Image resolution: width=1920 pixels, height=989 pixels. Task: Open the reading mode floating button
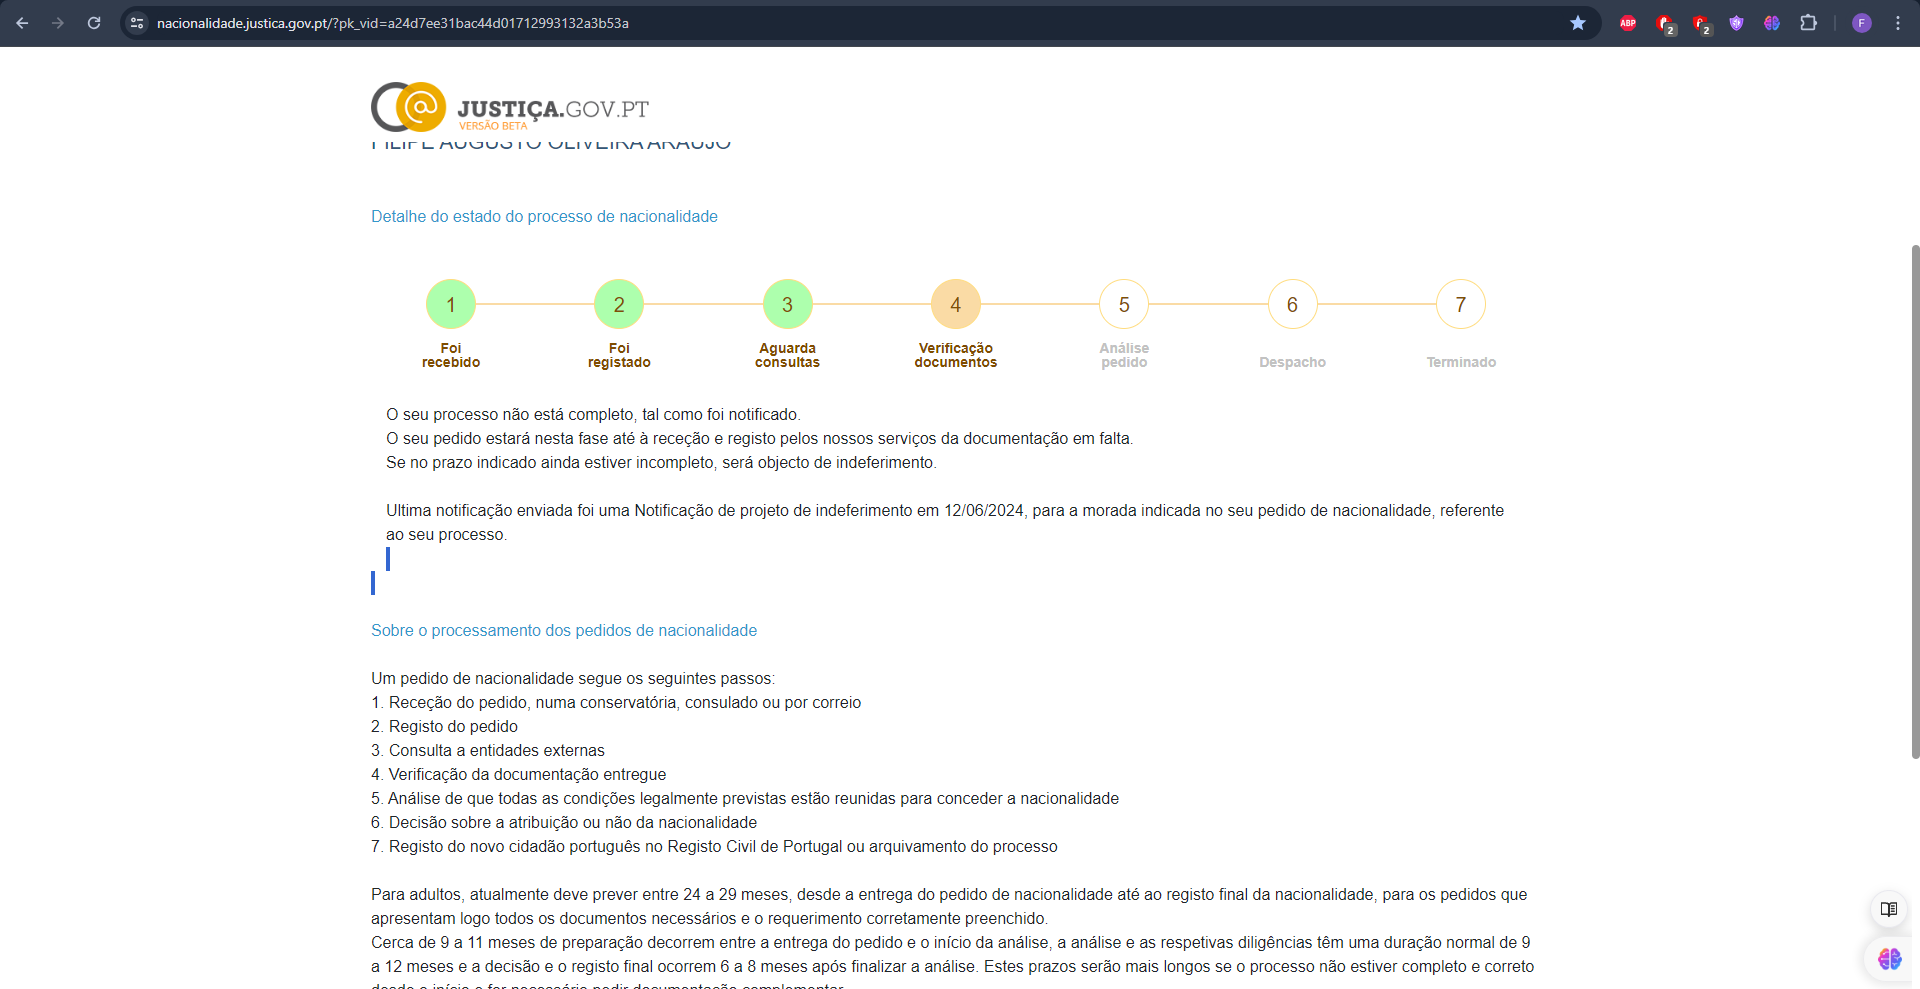click(1888, 909)
